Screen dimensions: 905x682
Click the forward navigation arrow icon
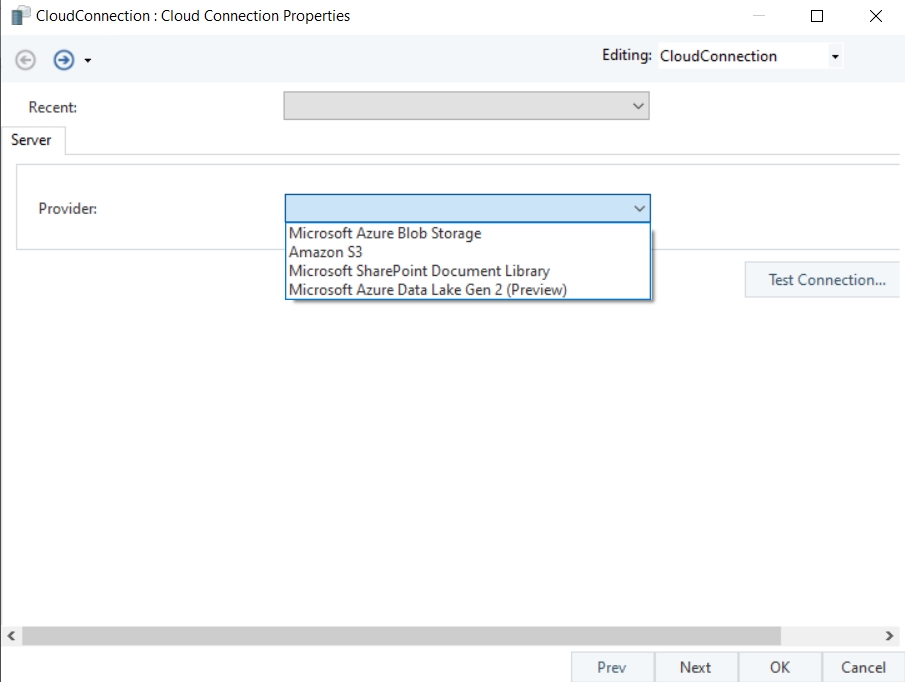tap(64, 60)
